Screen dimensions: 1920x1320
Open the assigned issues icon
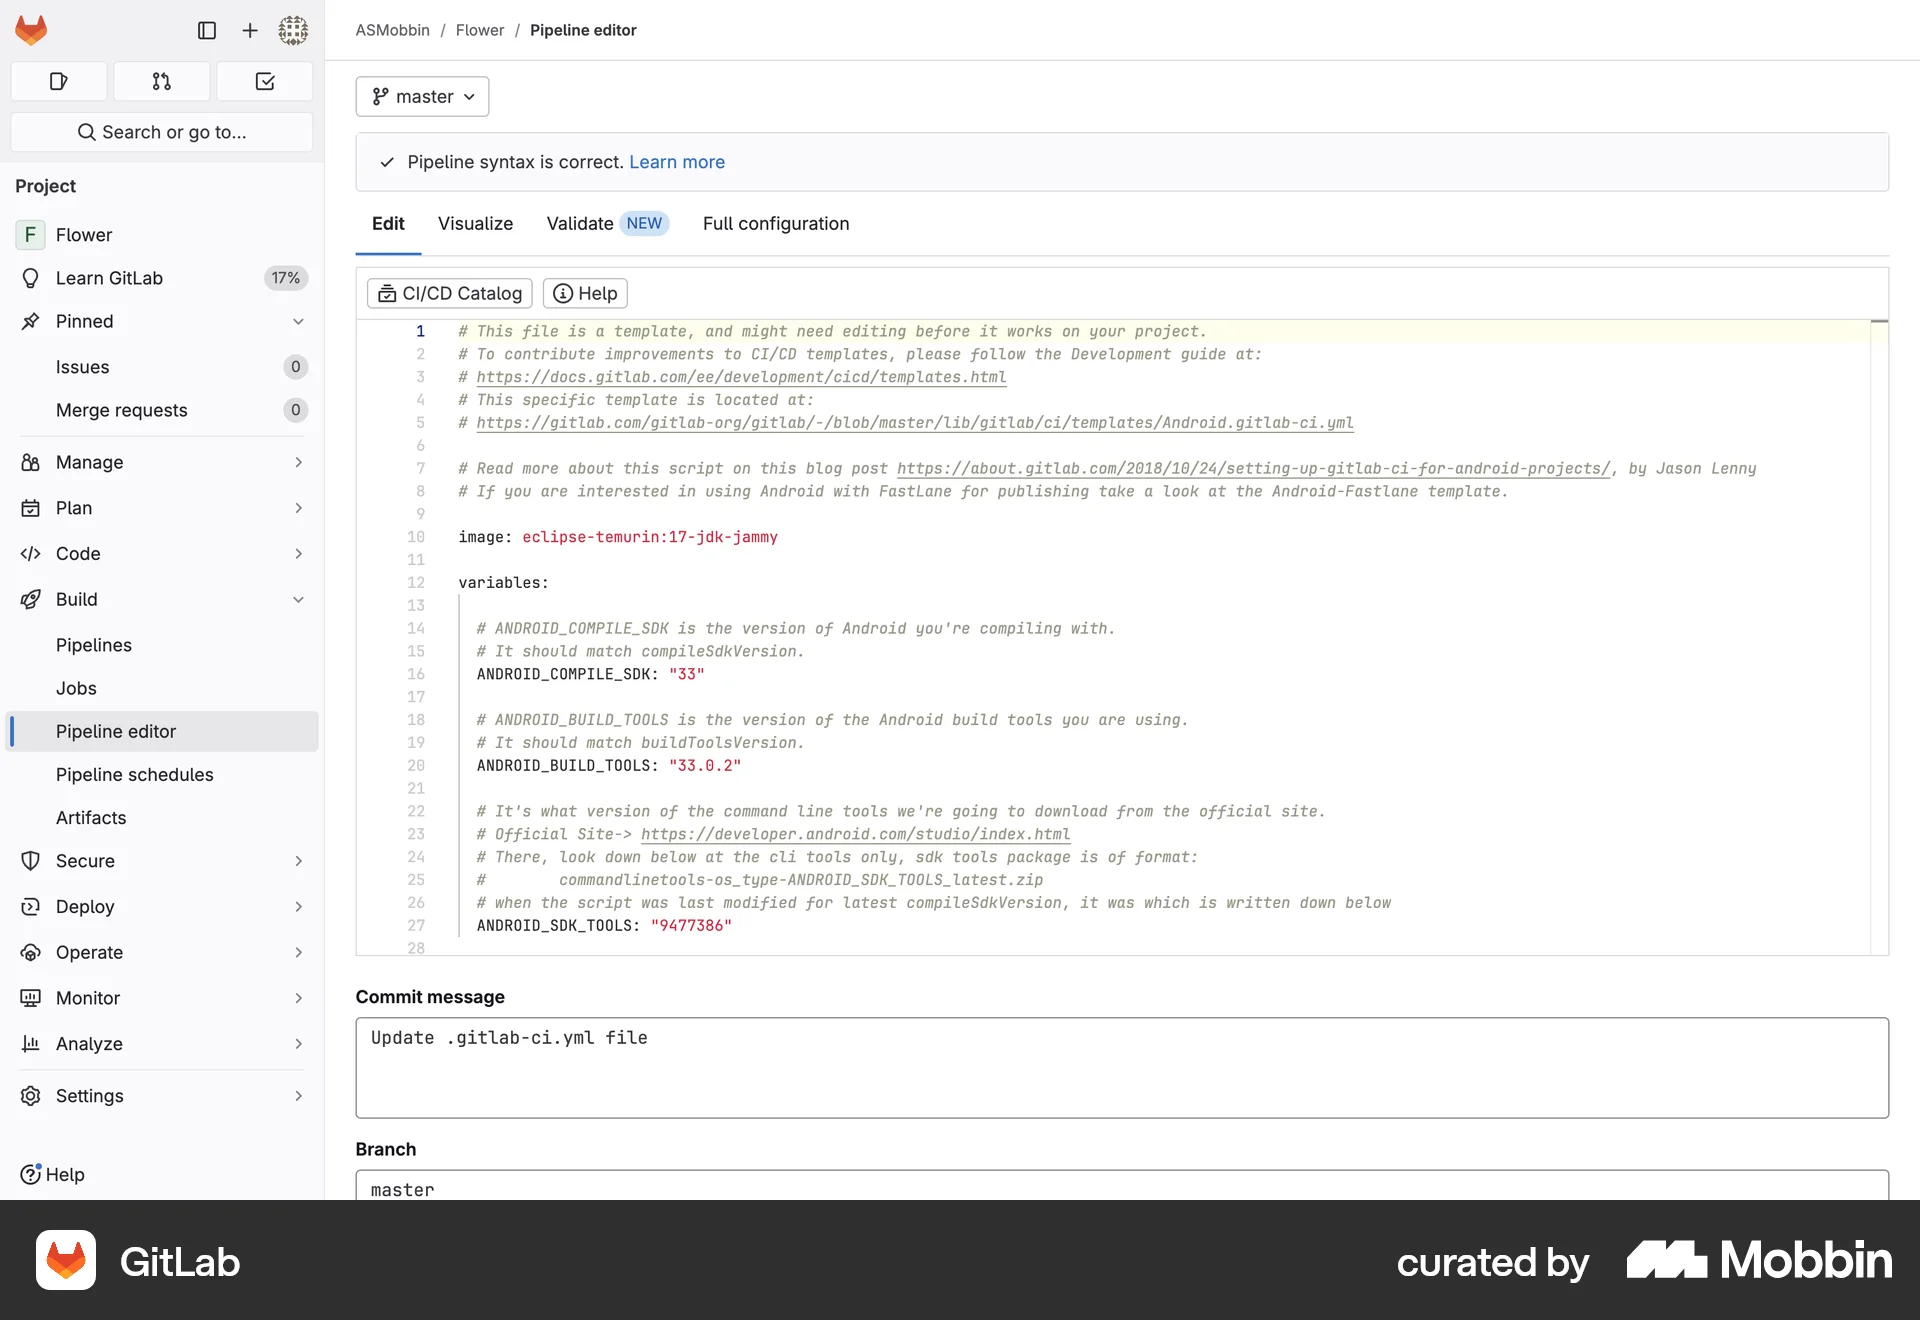pyautogui.click(x=58, y=81)
